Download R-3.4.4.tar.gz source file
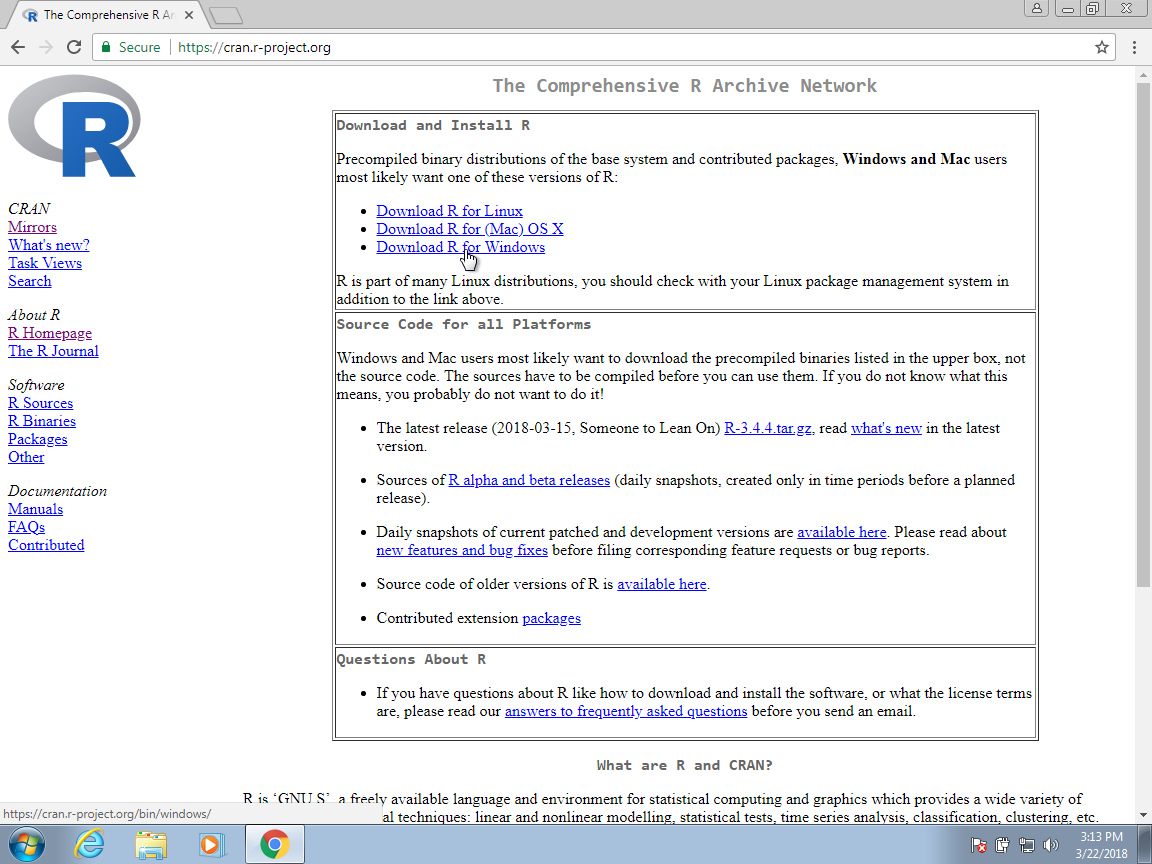Image resolution: width=1152 pixels, height=864 pixels. (x=768, y=428)
